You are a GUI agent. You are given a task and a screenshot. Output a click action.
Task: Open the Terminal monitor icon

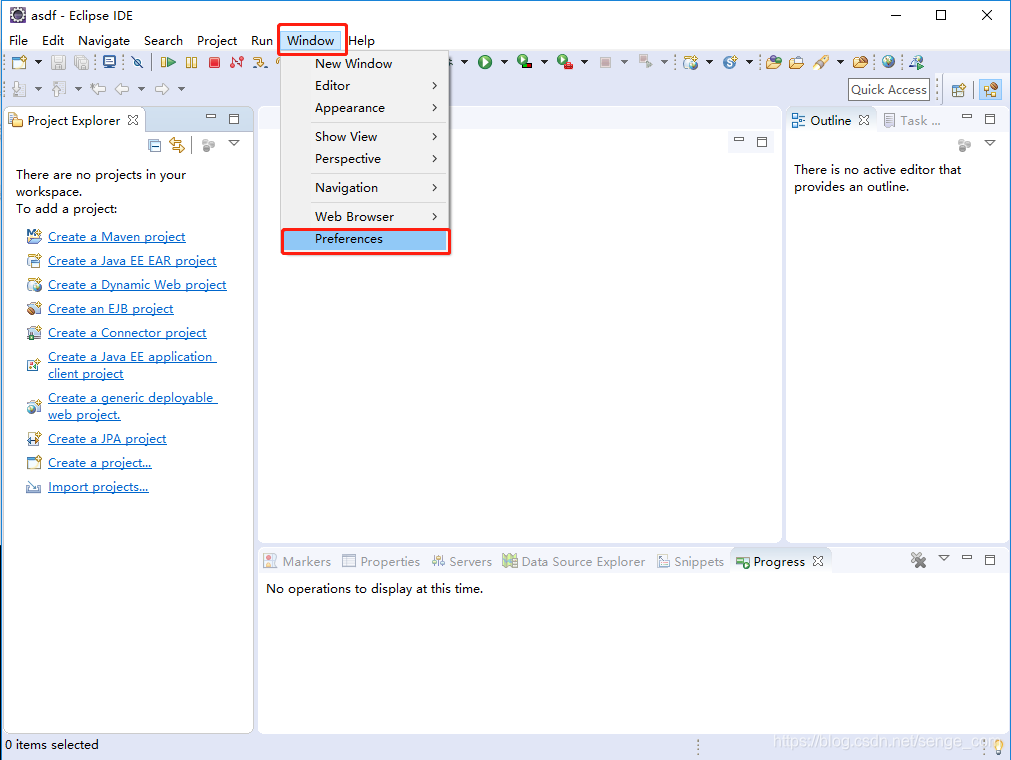coord(110,63)
